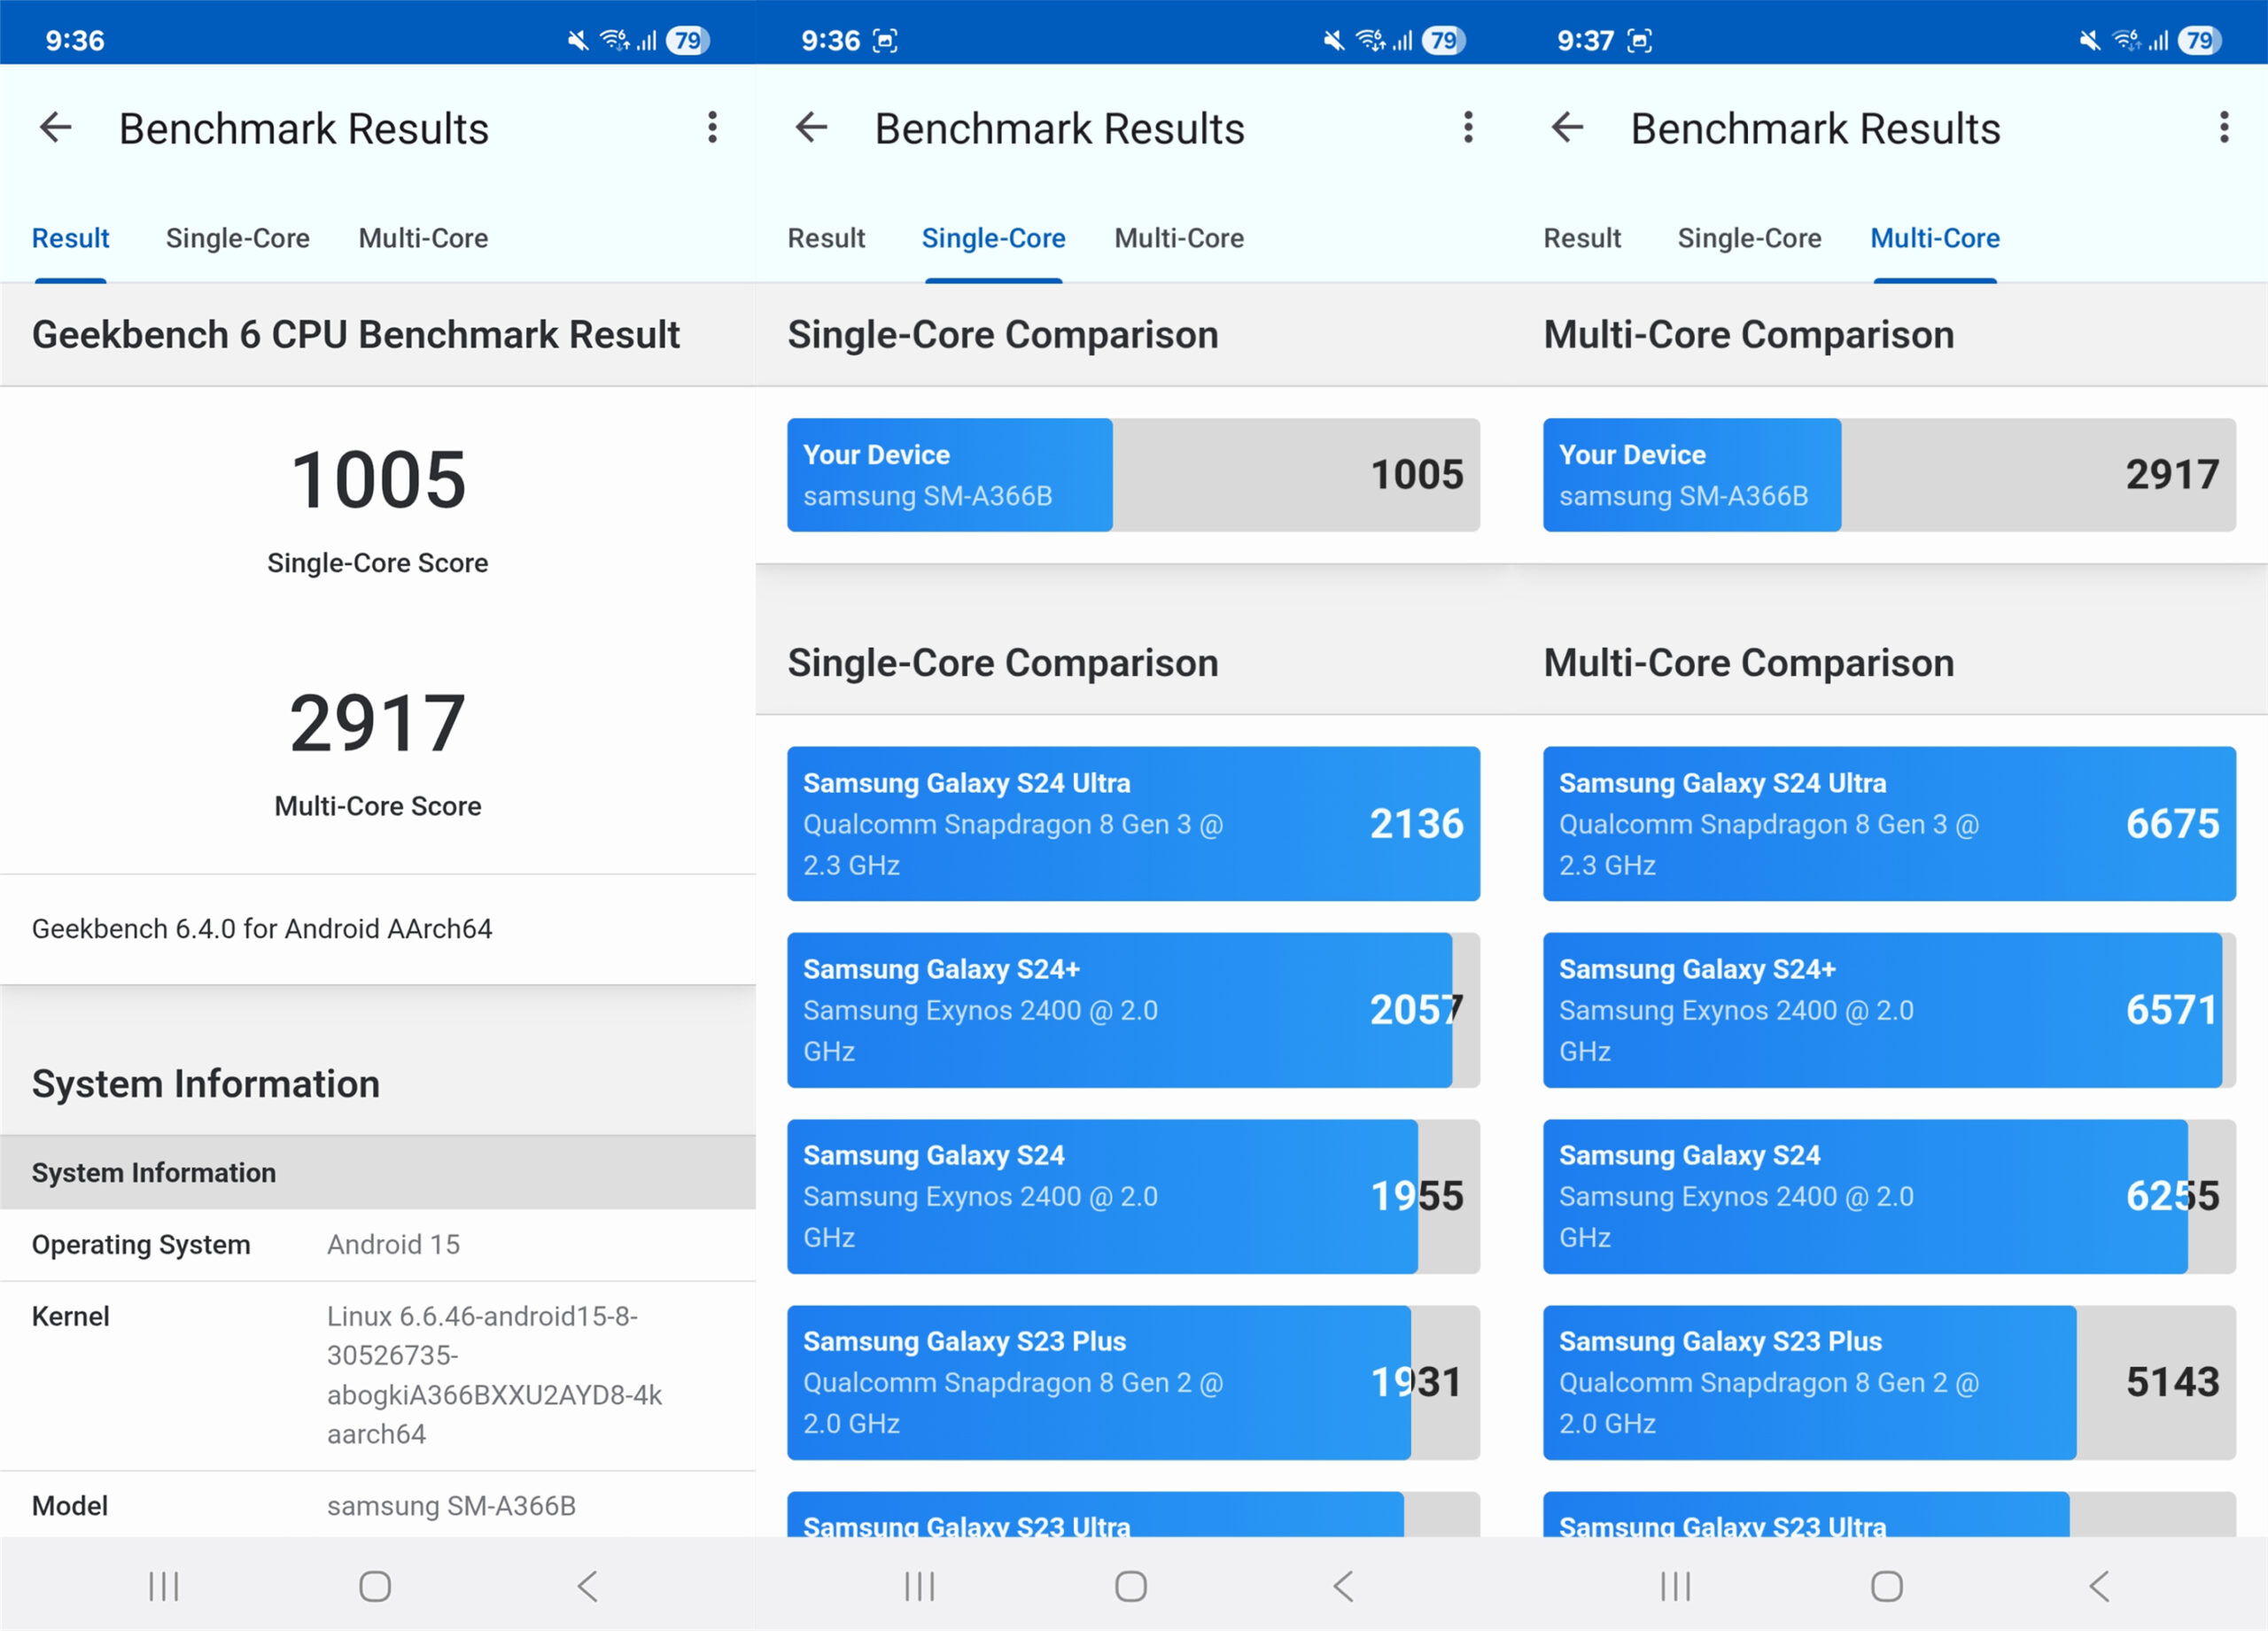
Task: Tap Galaxy S24 bar scoring 6255
Action: [1889, 1195]
